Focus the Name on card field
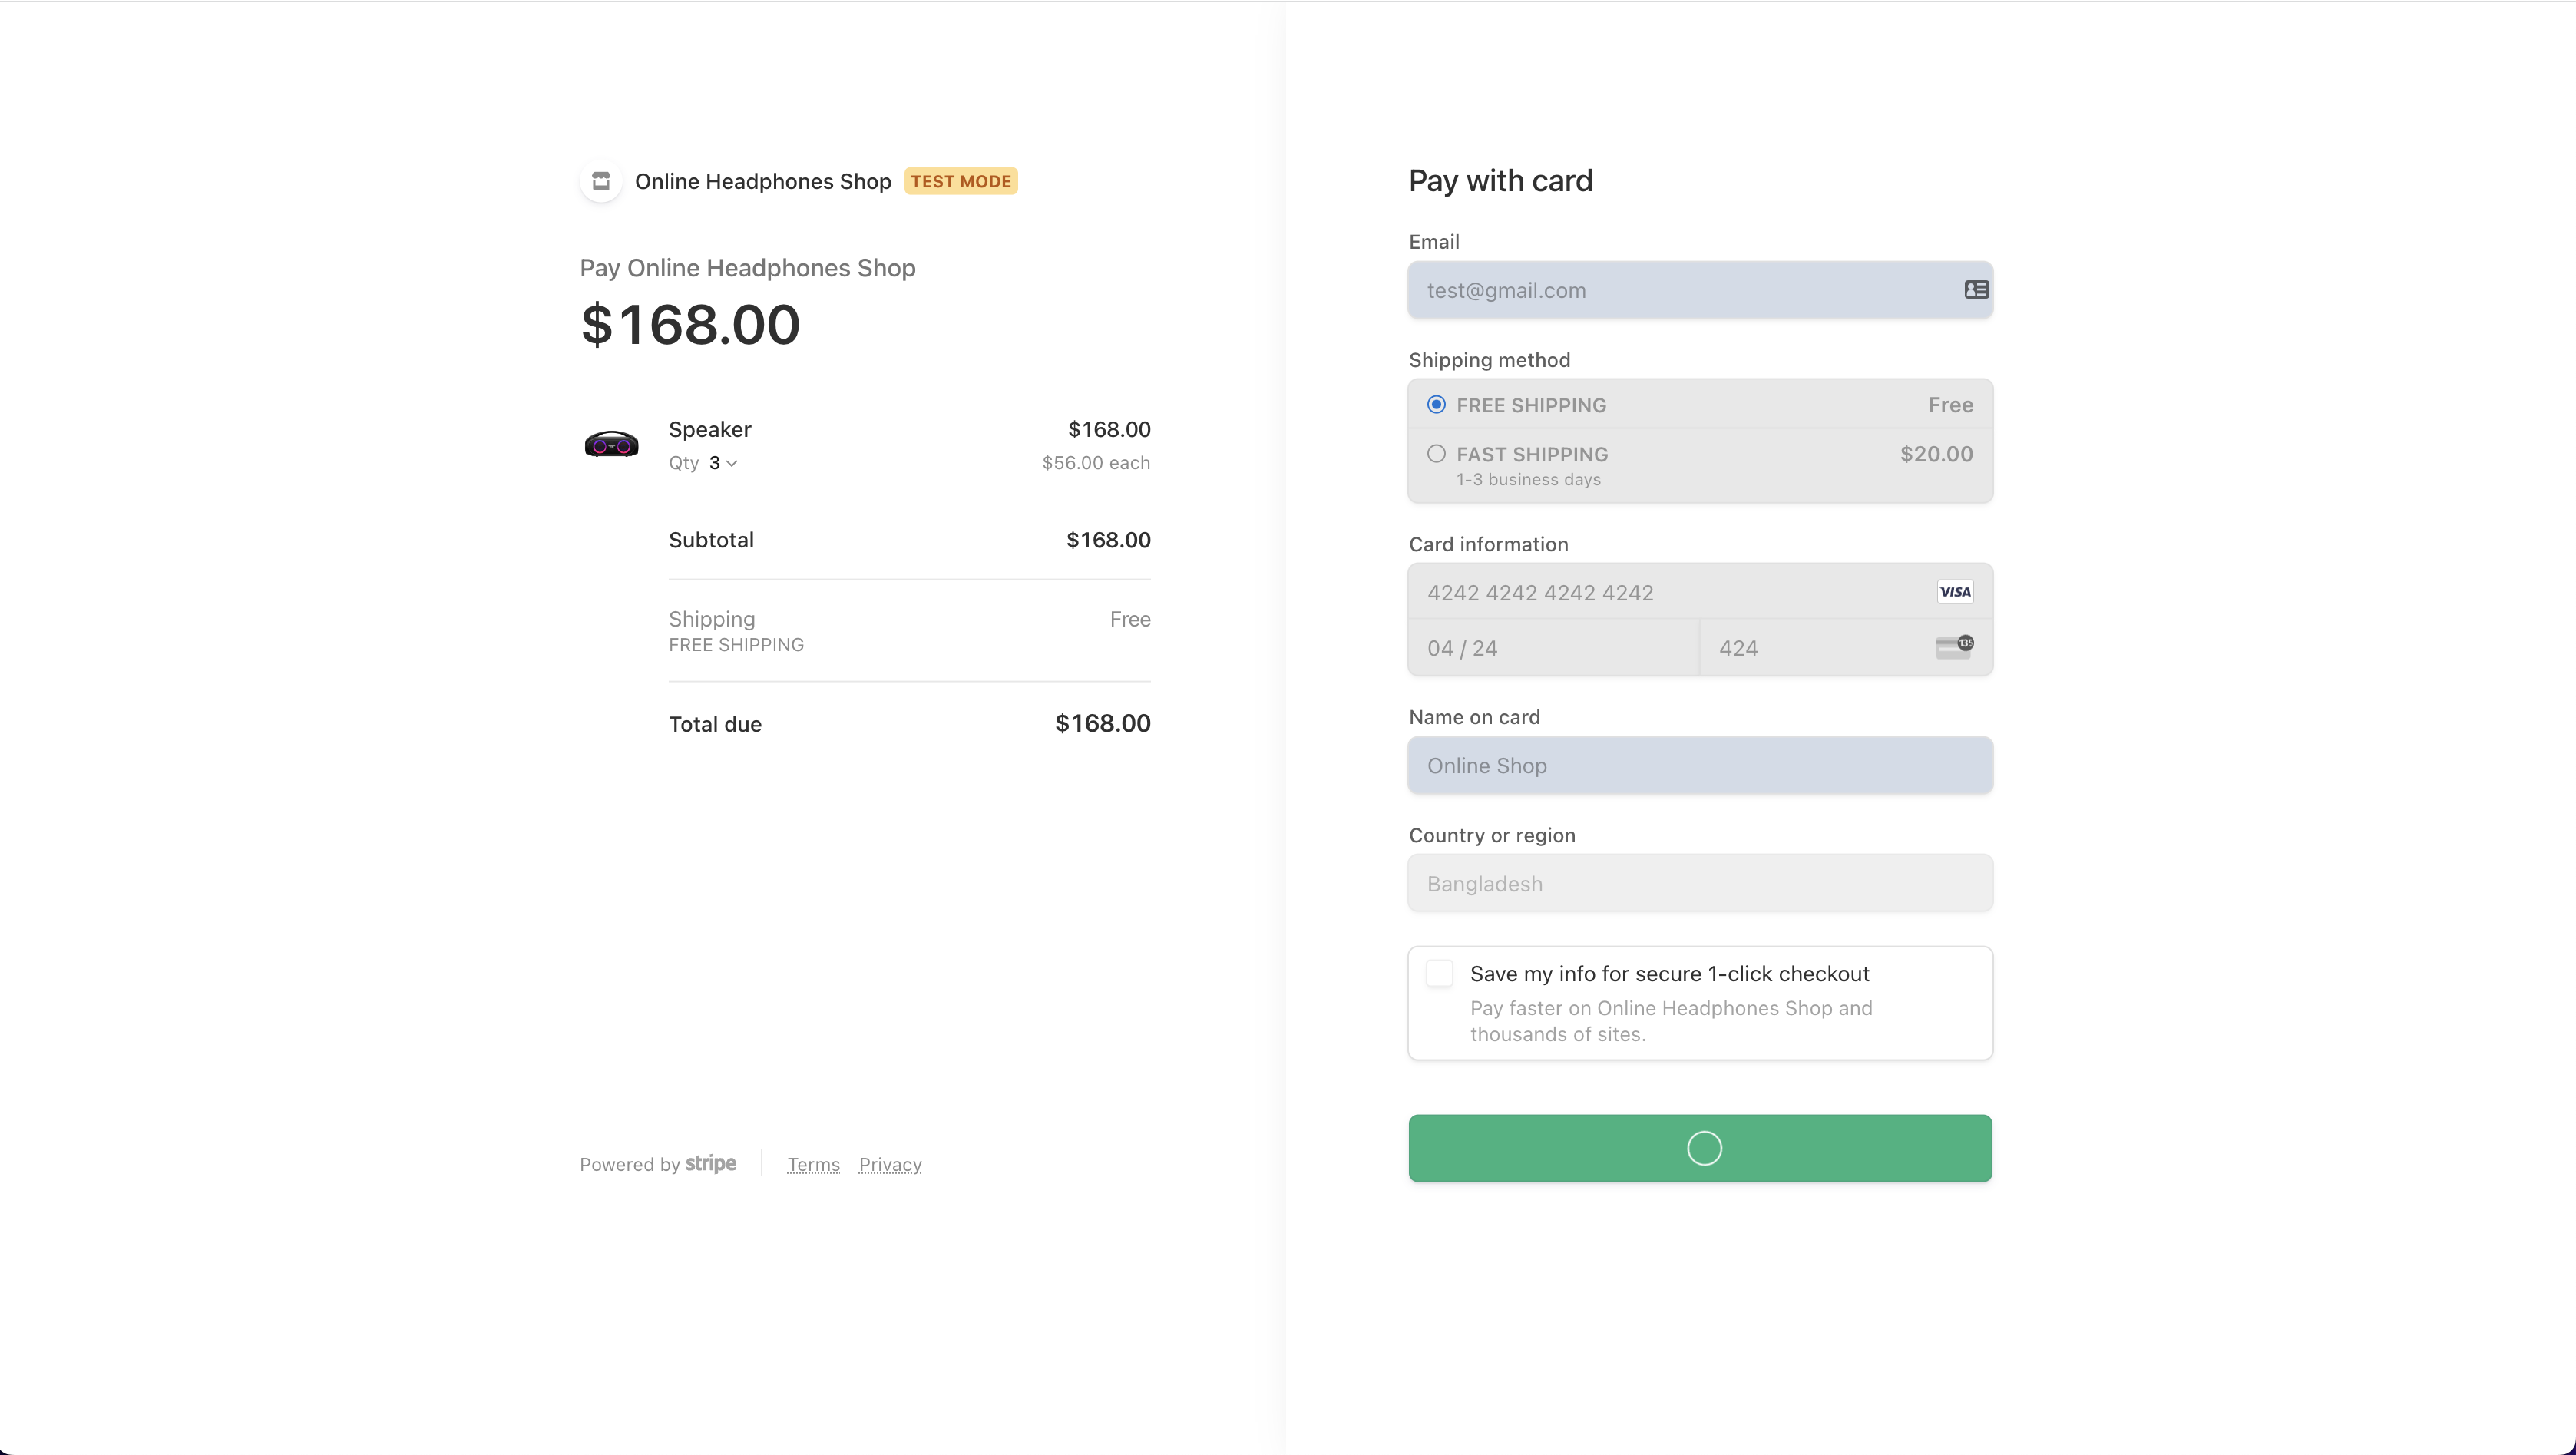The image size is (2576, 1455). [1700, 766]
